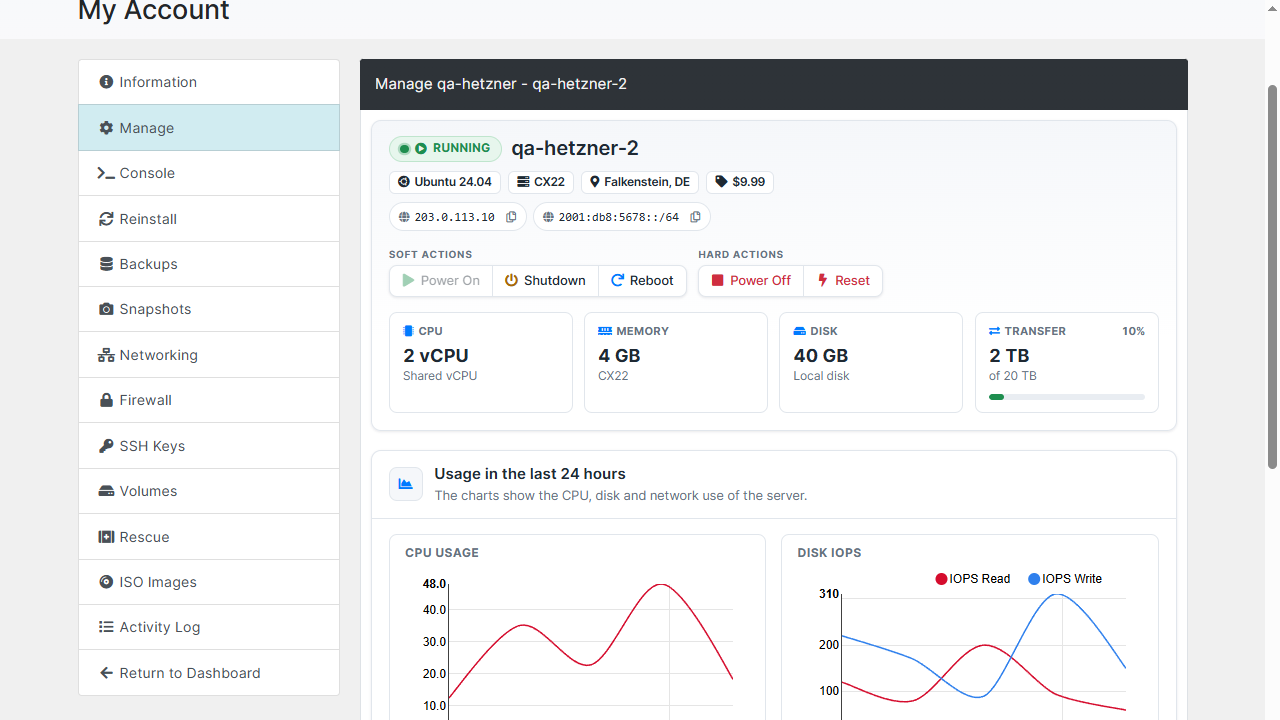
Task: Toggle the IOPS Write legend series
Action: (x=1065, y=579)
